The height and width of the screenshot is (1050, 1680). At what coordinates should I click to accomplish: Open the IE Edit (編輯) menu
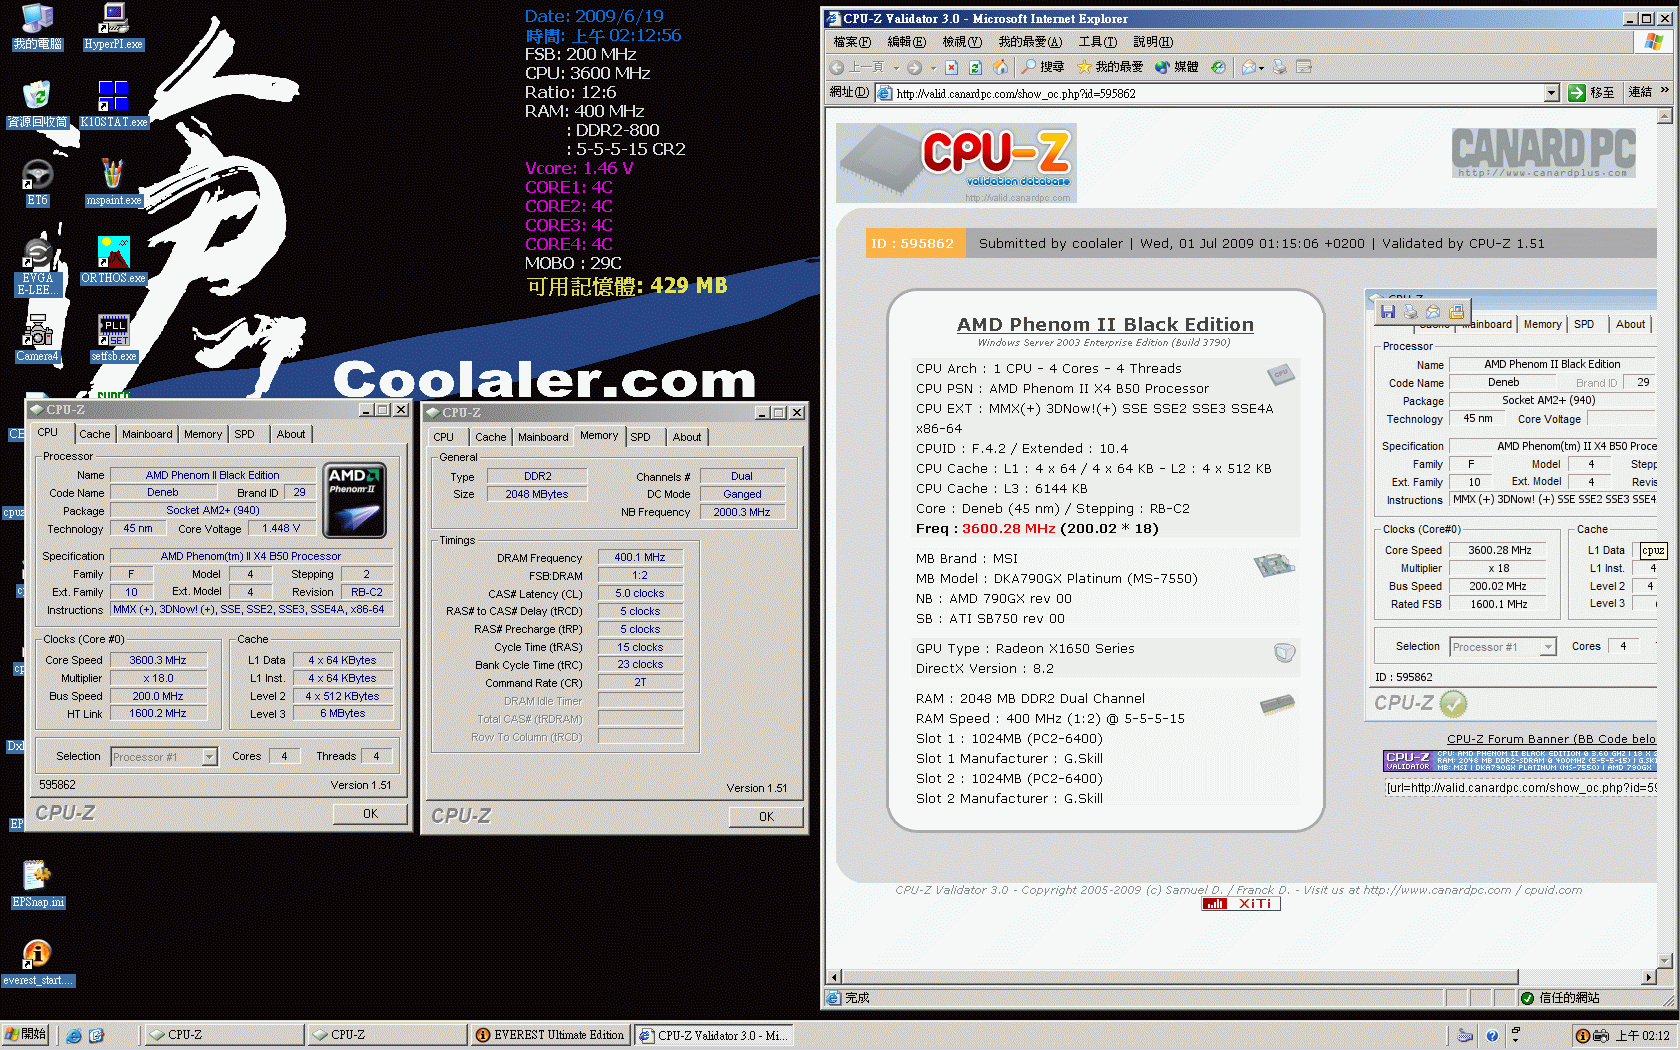(x=906, y=42)
